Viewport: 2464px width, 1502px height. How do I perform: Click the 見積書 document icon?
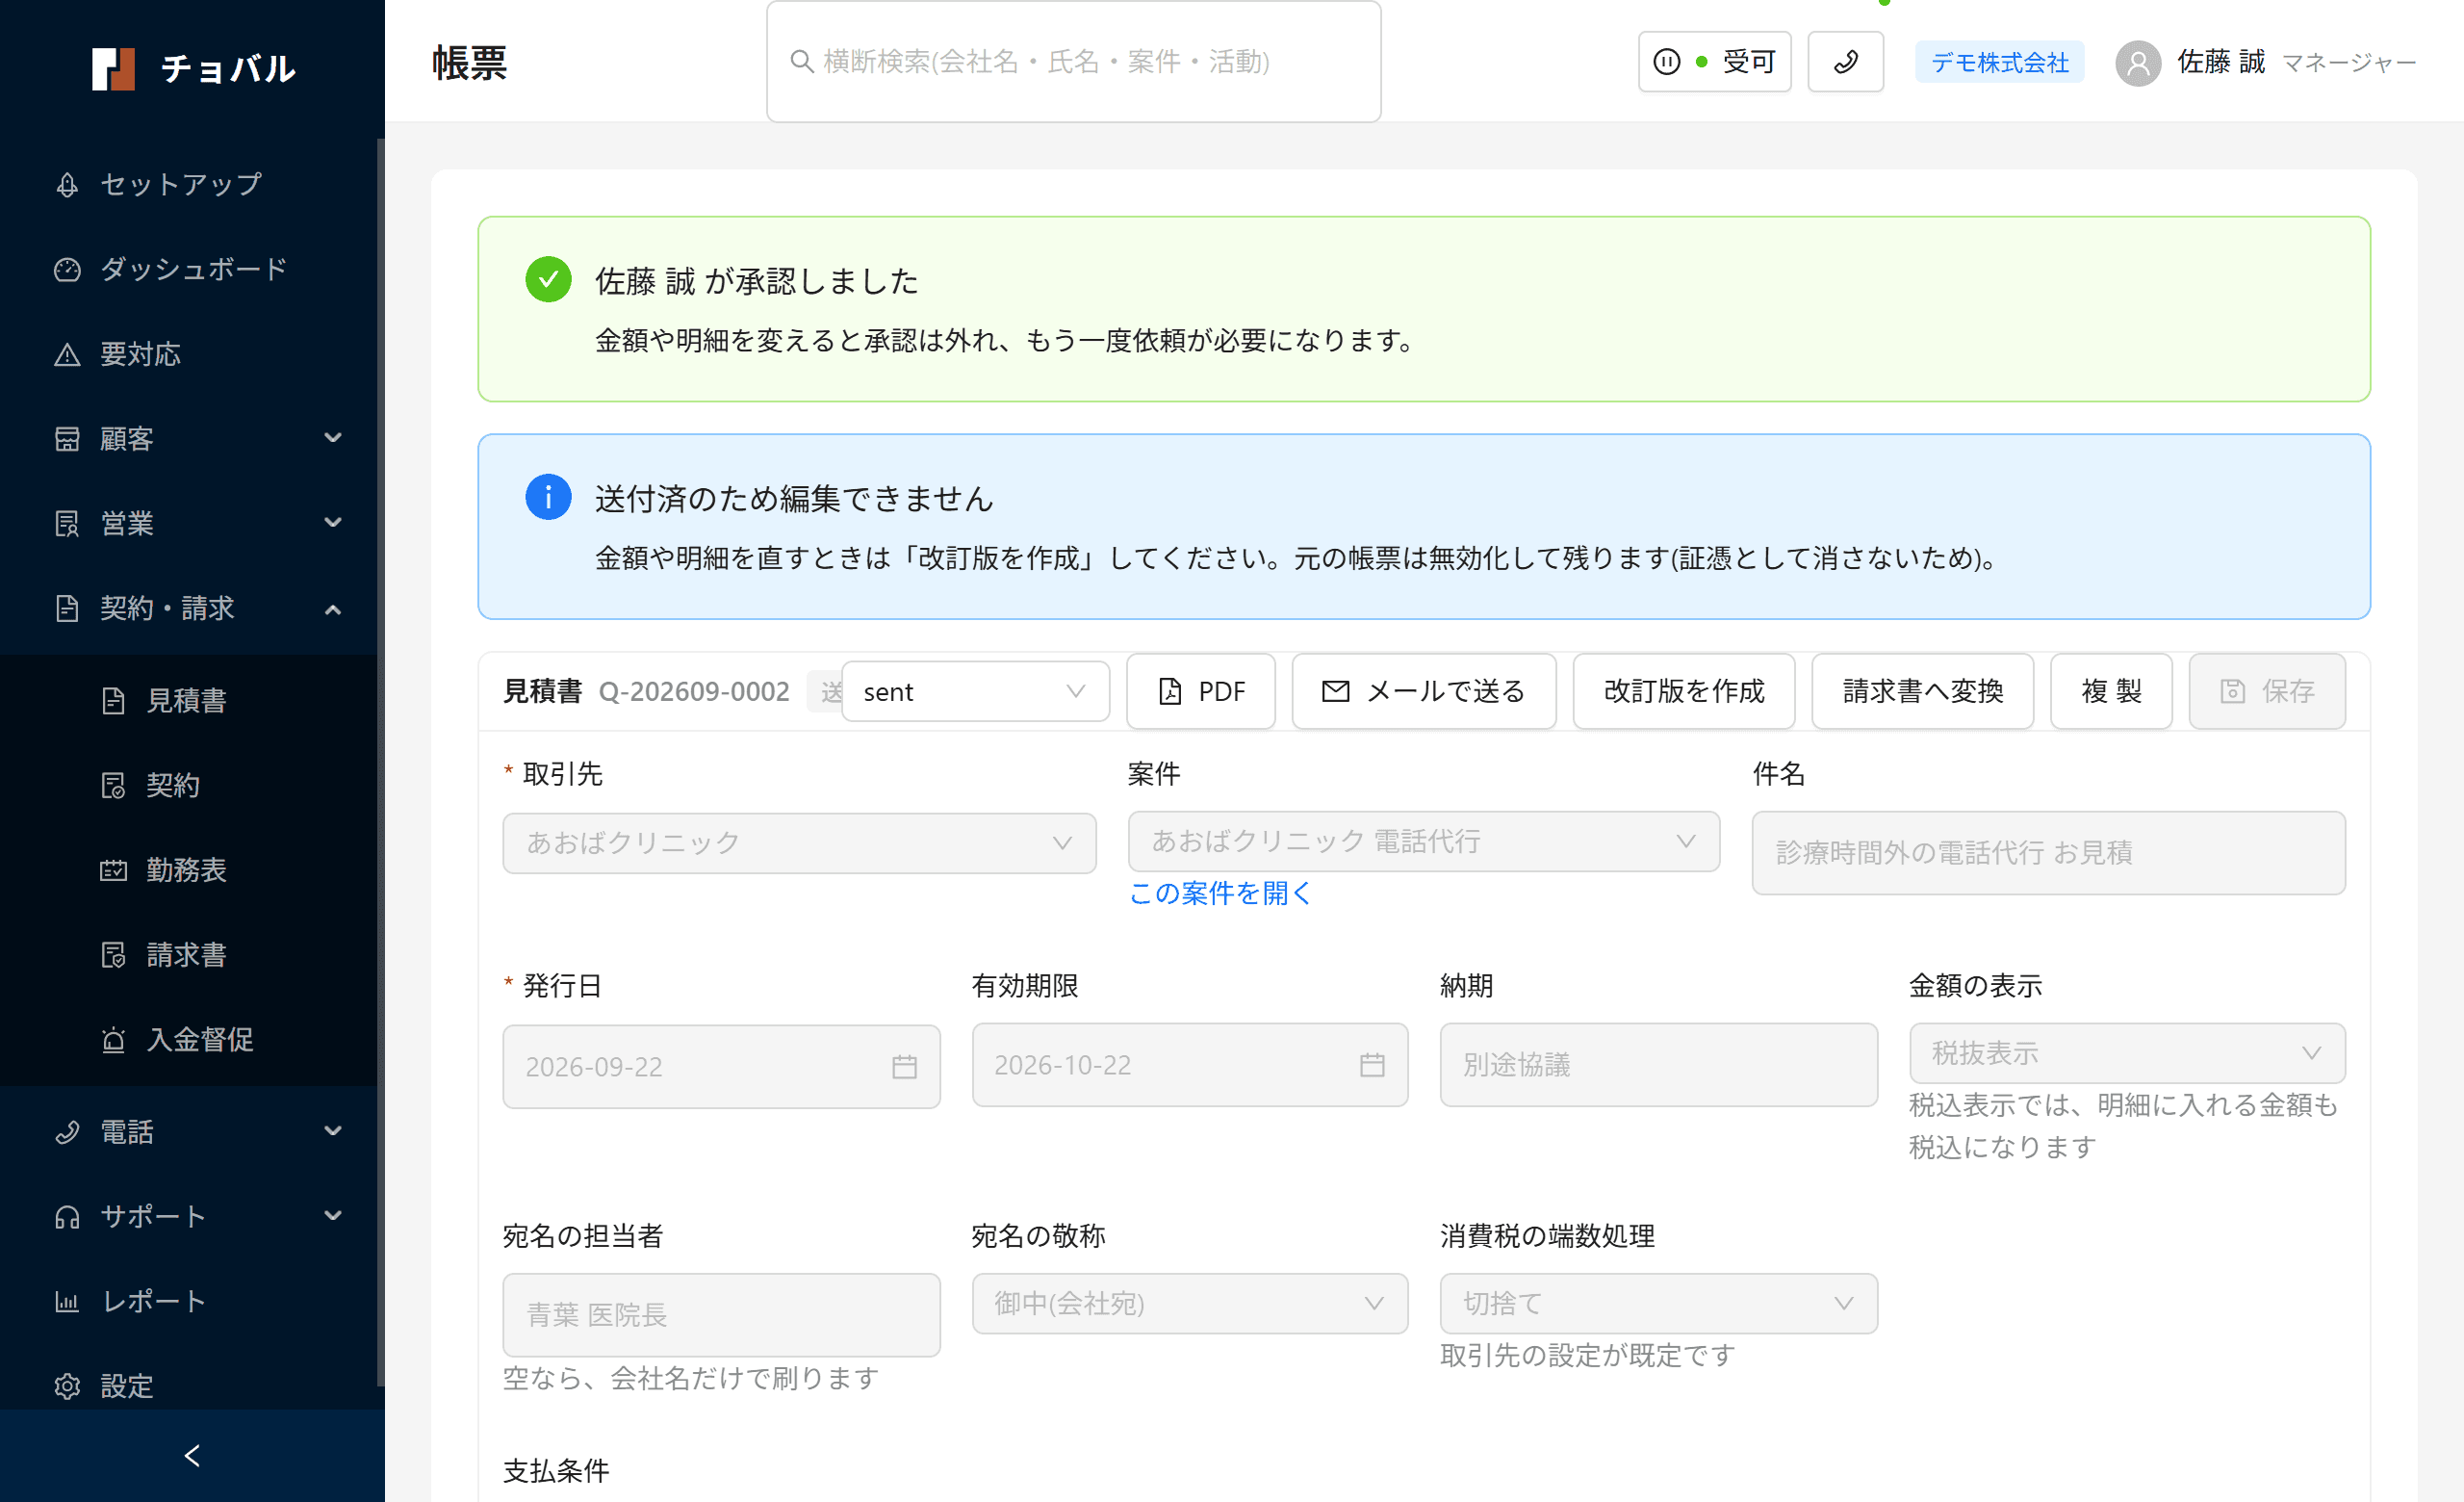pyautogui.click(x=114, y=701)
